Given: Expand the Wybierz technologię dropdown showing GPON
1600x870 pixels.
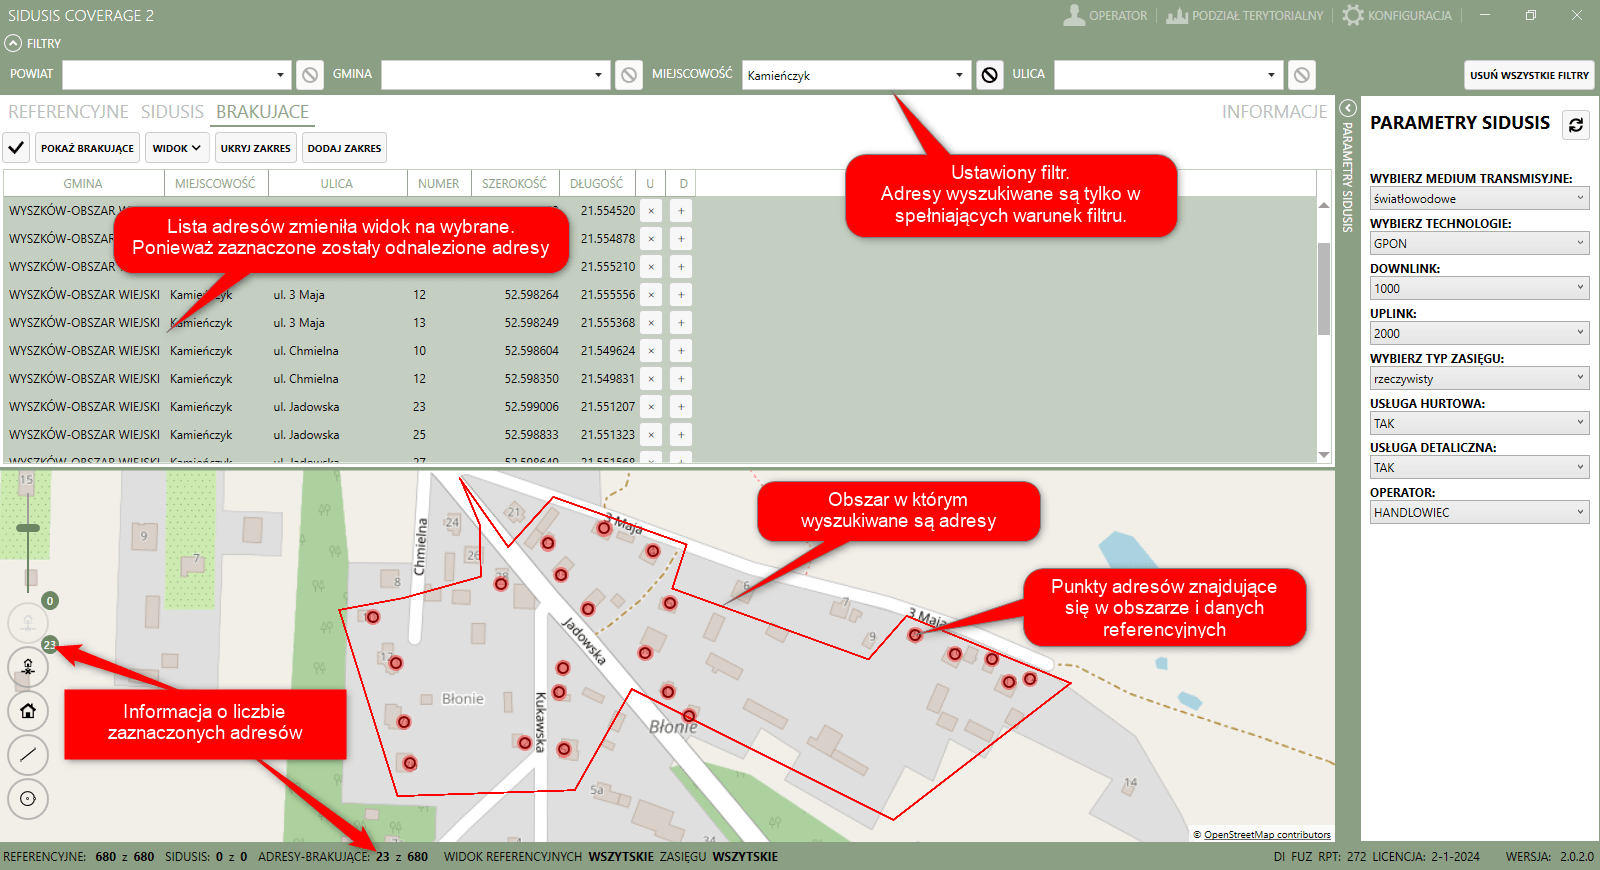Looking at the screenshot, I should [x=1479, y=243].
